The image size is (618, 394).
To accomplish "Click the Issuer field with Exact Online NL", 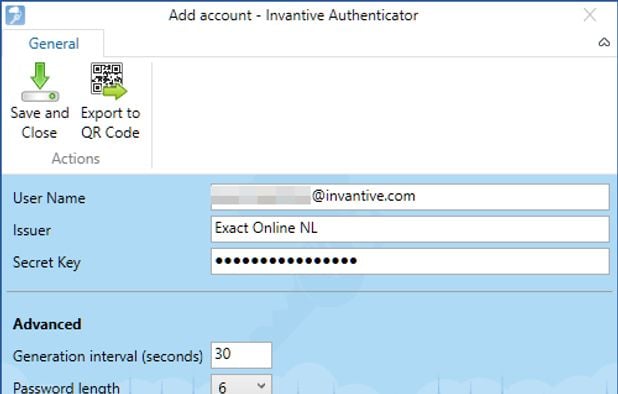I will (410, 229).
